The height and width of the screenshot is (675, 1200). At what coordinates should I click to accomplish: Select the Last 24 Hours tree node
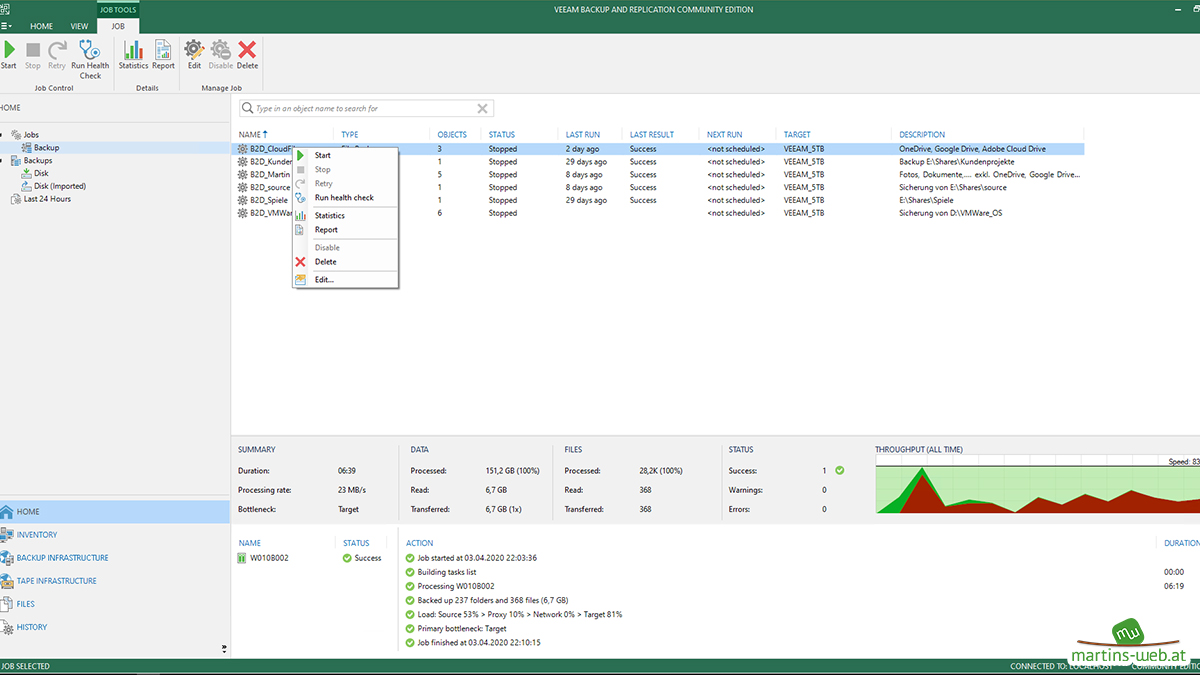pos(47,199)
